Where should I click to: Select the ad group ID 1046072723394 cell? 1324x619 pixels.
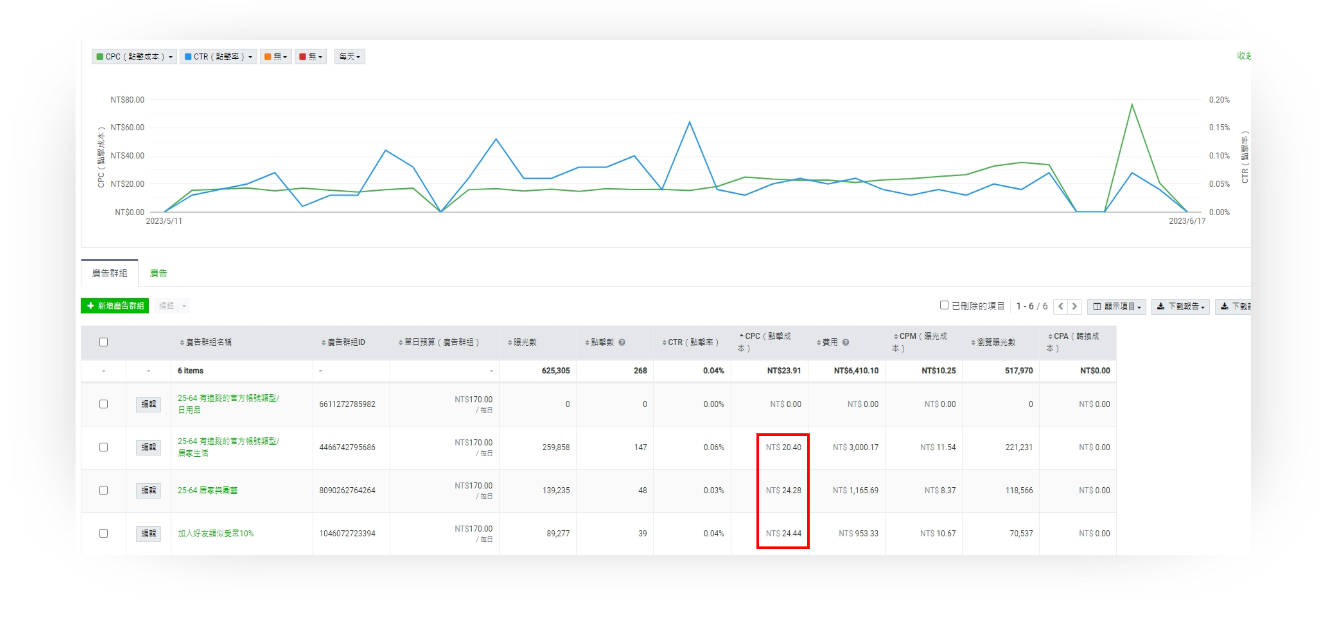click(348, 533)
